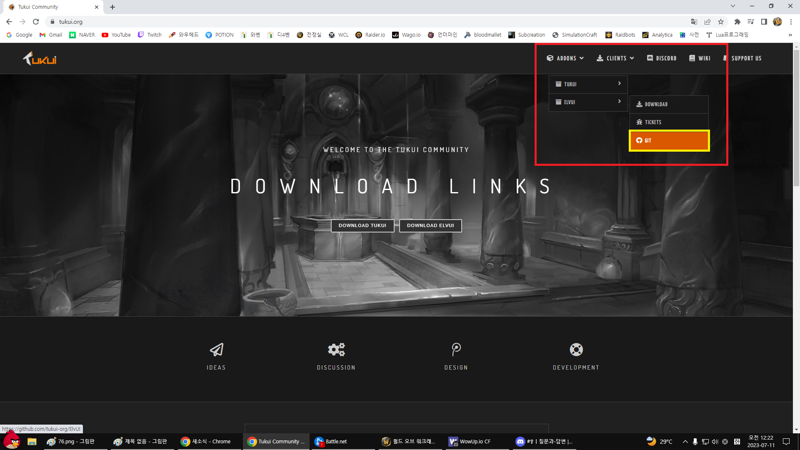The height and width of the screenshot is (450, 800).
Task: Show hidden system tray icons
Action: 685,441
